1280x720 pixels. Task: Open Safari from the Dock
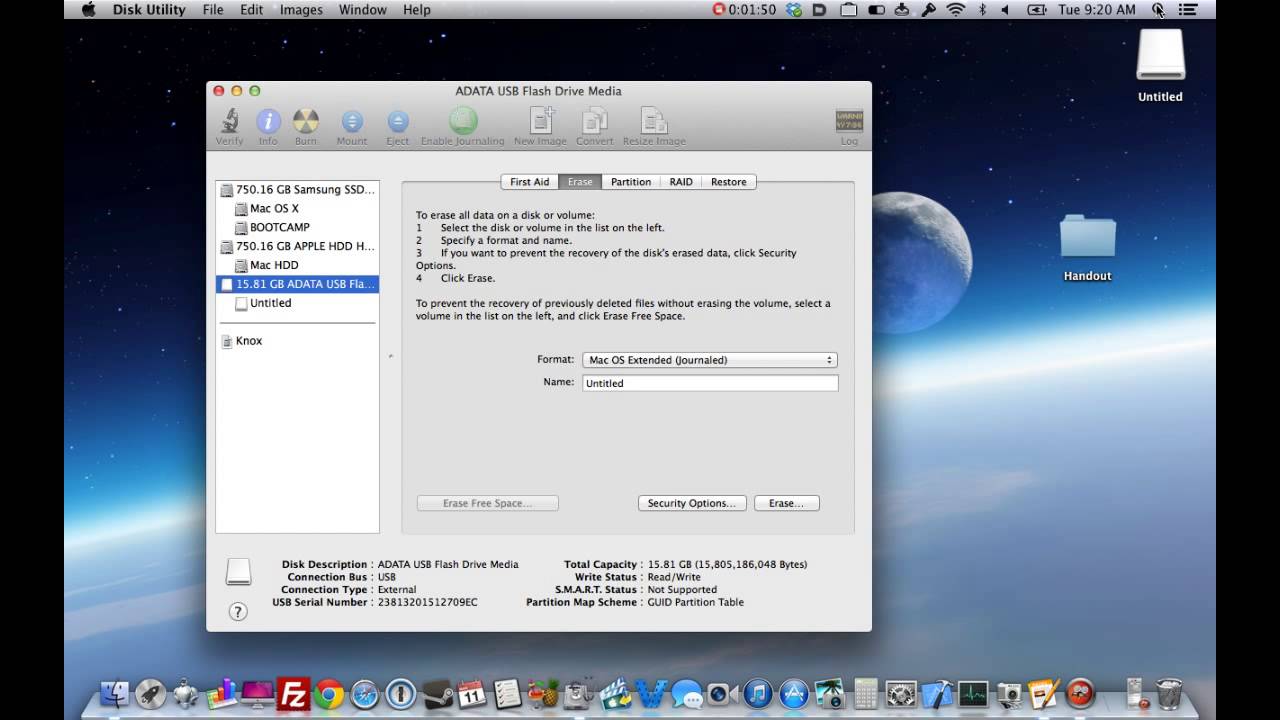[x=365, y=693]
